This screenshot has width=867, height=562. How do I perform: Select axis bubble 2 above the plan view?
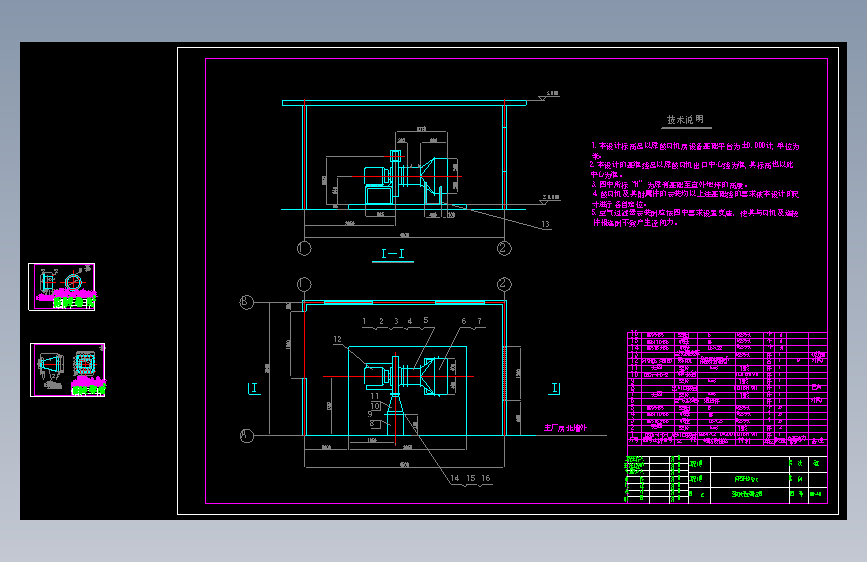click(504, 284)
